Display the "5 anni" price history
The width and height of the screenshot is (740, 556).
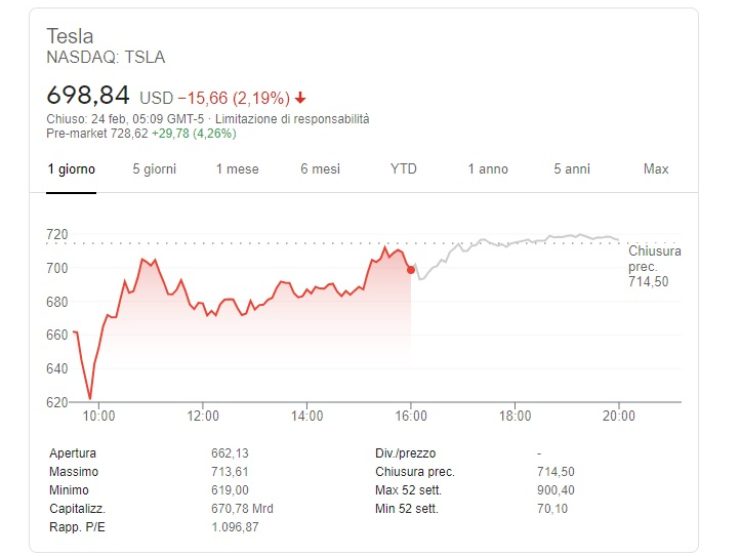pyautogui.click(x=572, y=169)
